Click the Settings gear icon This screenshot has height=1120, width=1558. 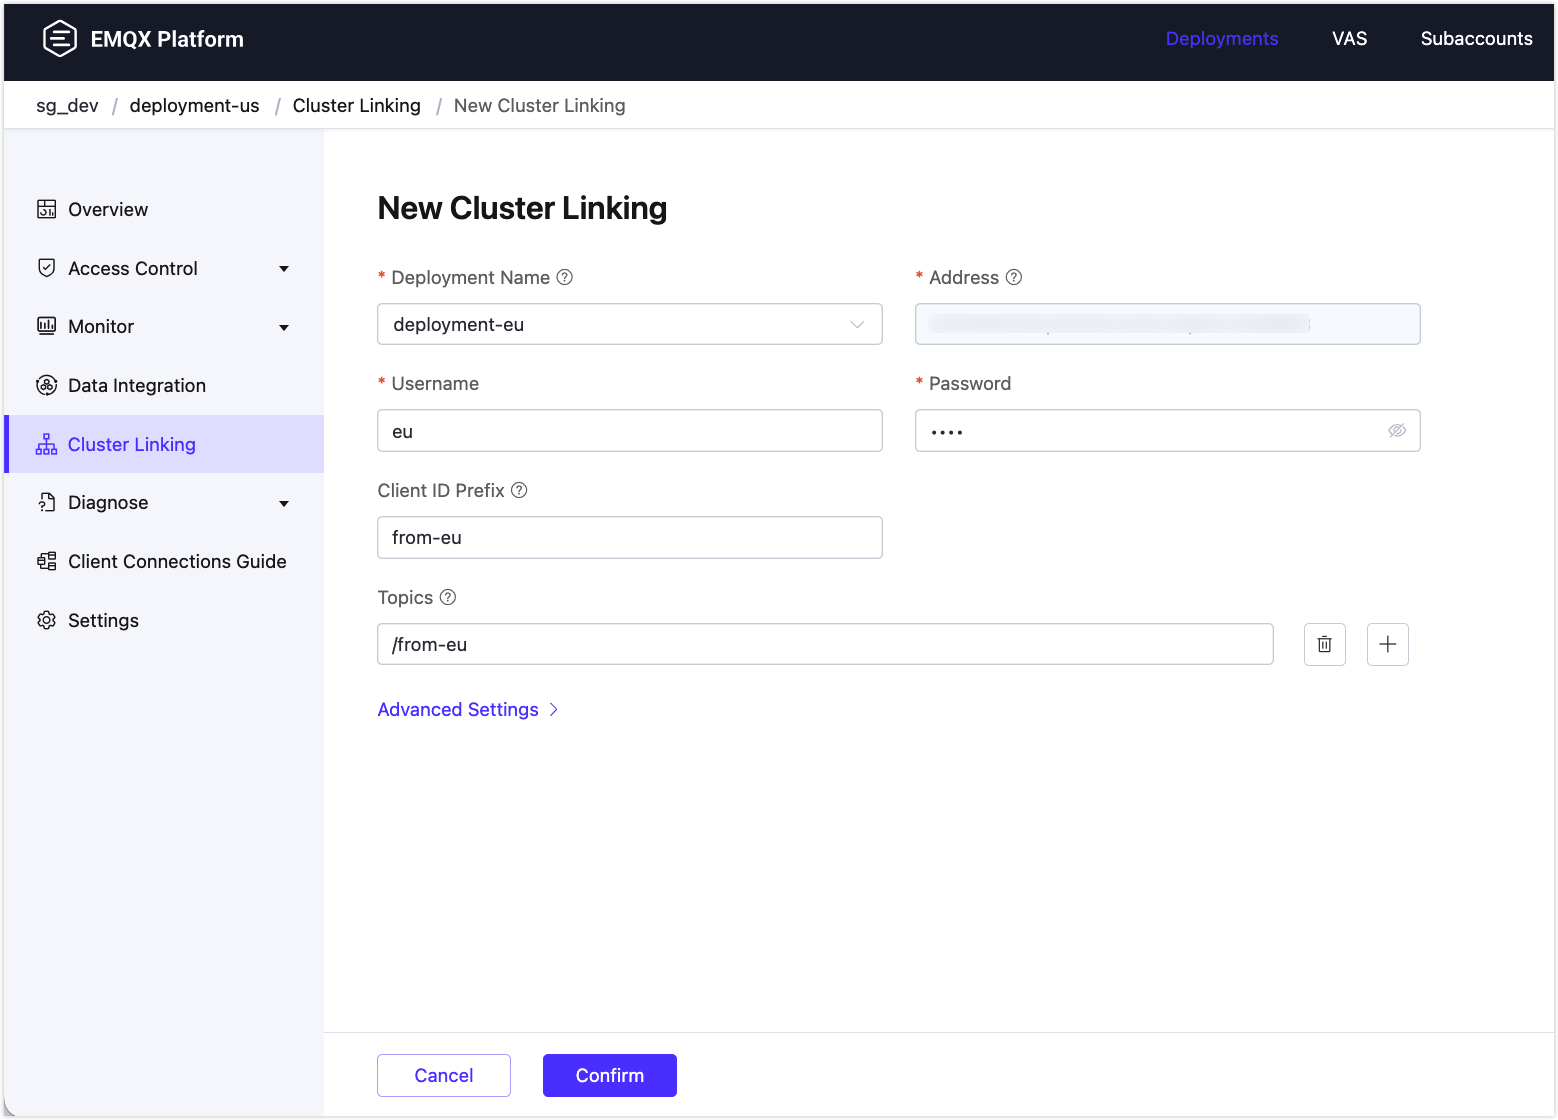click(46, 620)
